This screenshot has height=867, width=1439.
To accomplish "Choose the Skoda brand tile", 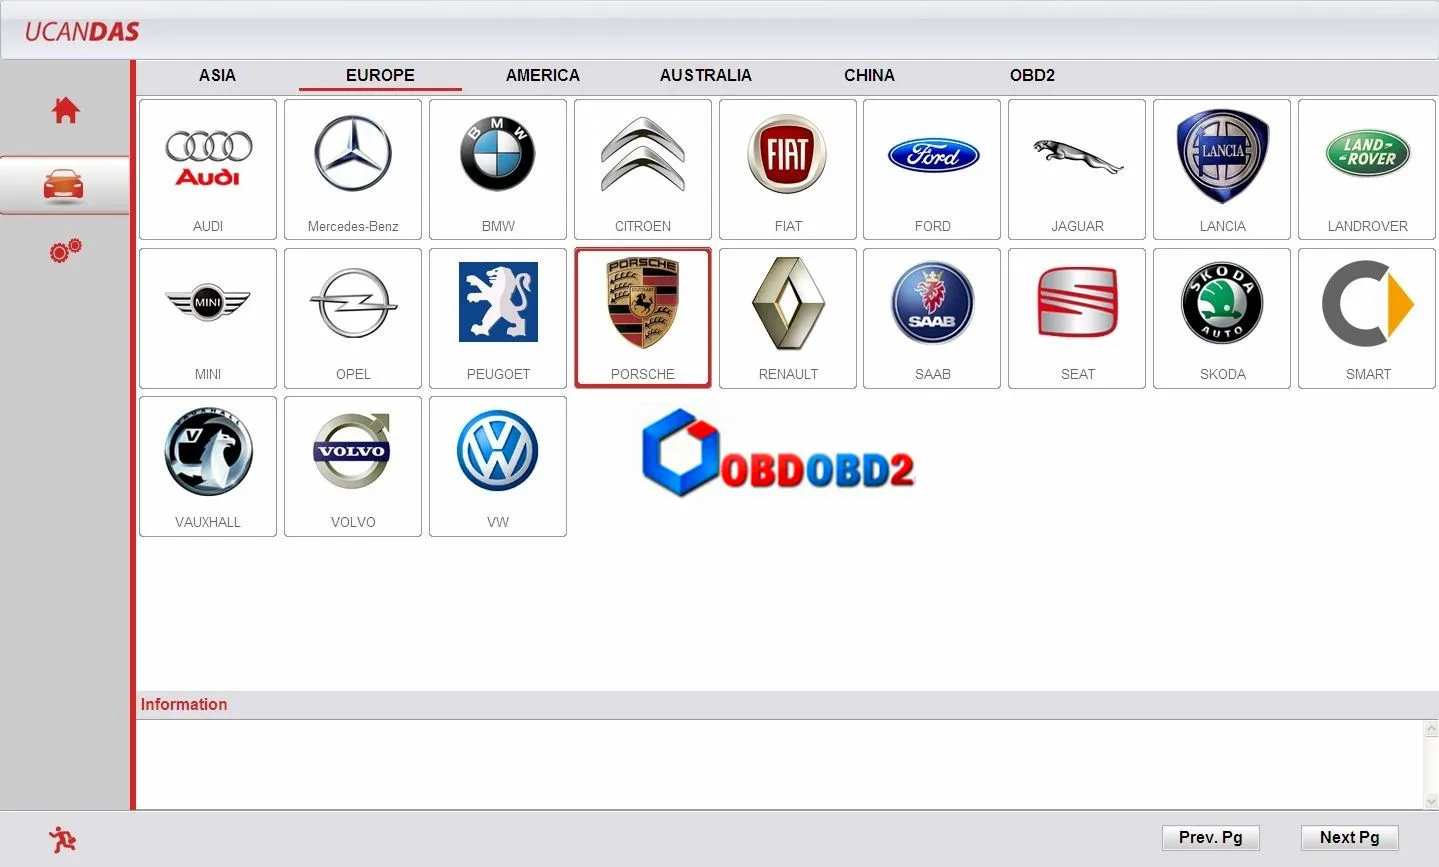I will pyautogui.click(x=1222, y=318).
